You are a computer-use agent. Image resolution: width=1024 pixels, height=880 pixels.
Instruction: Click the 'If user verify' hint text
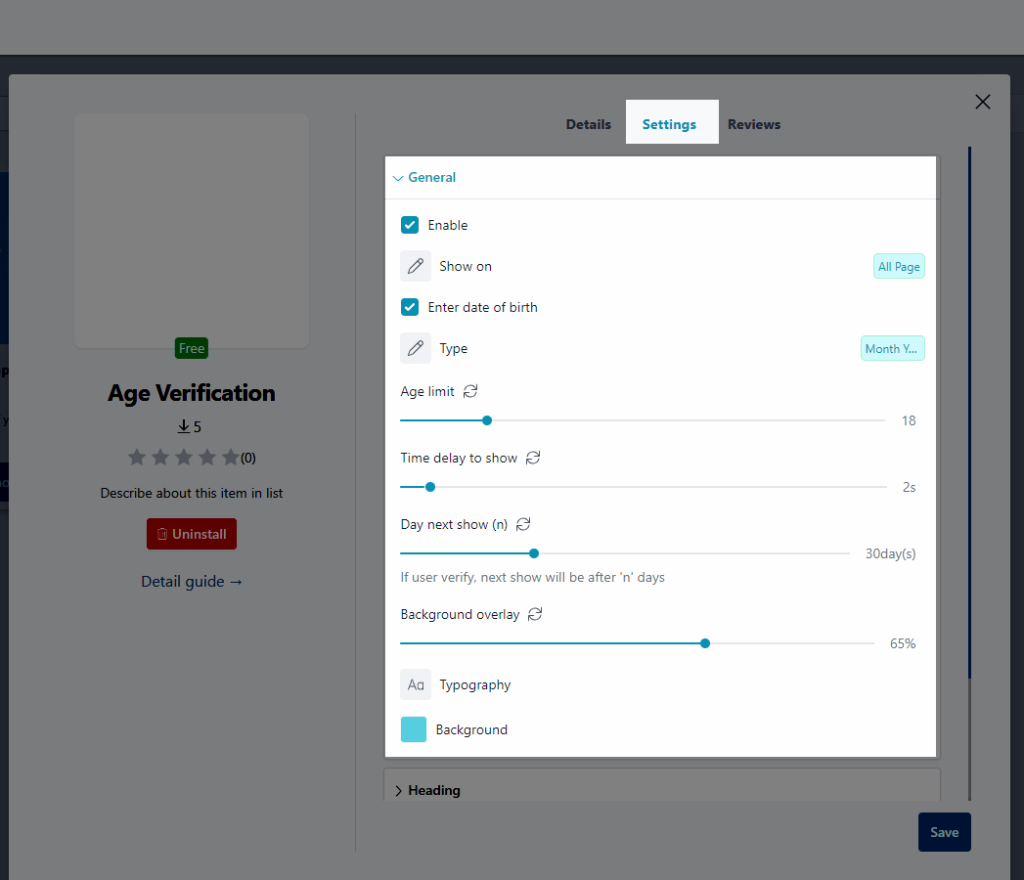[532, 578]
